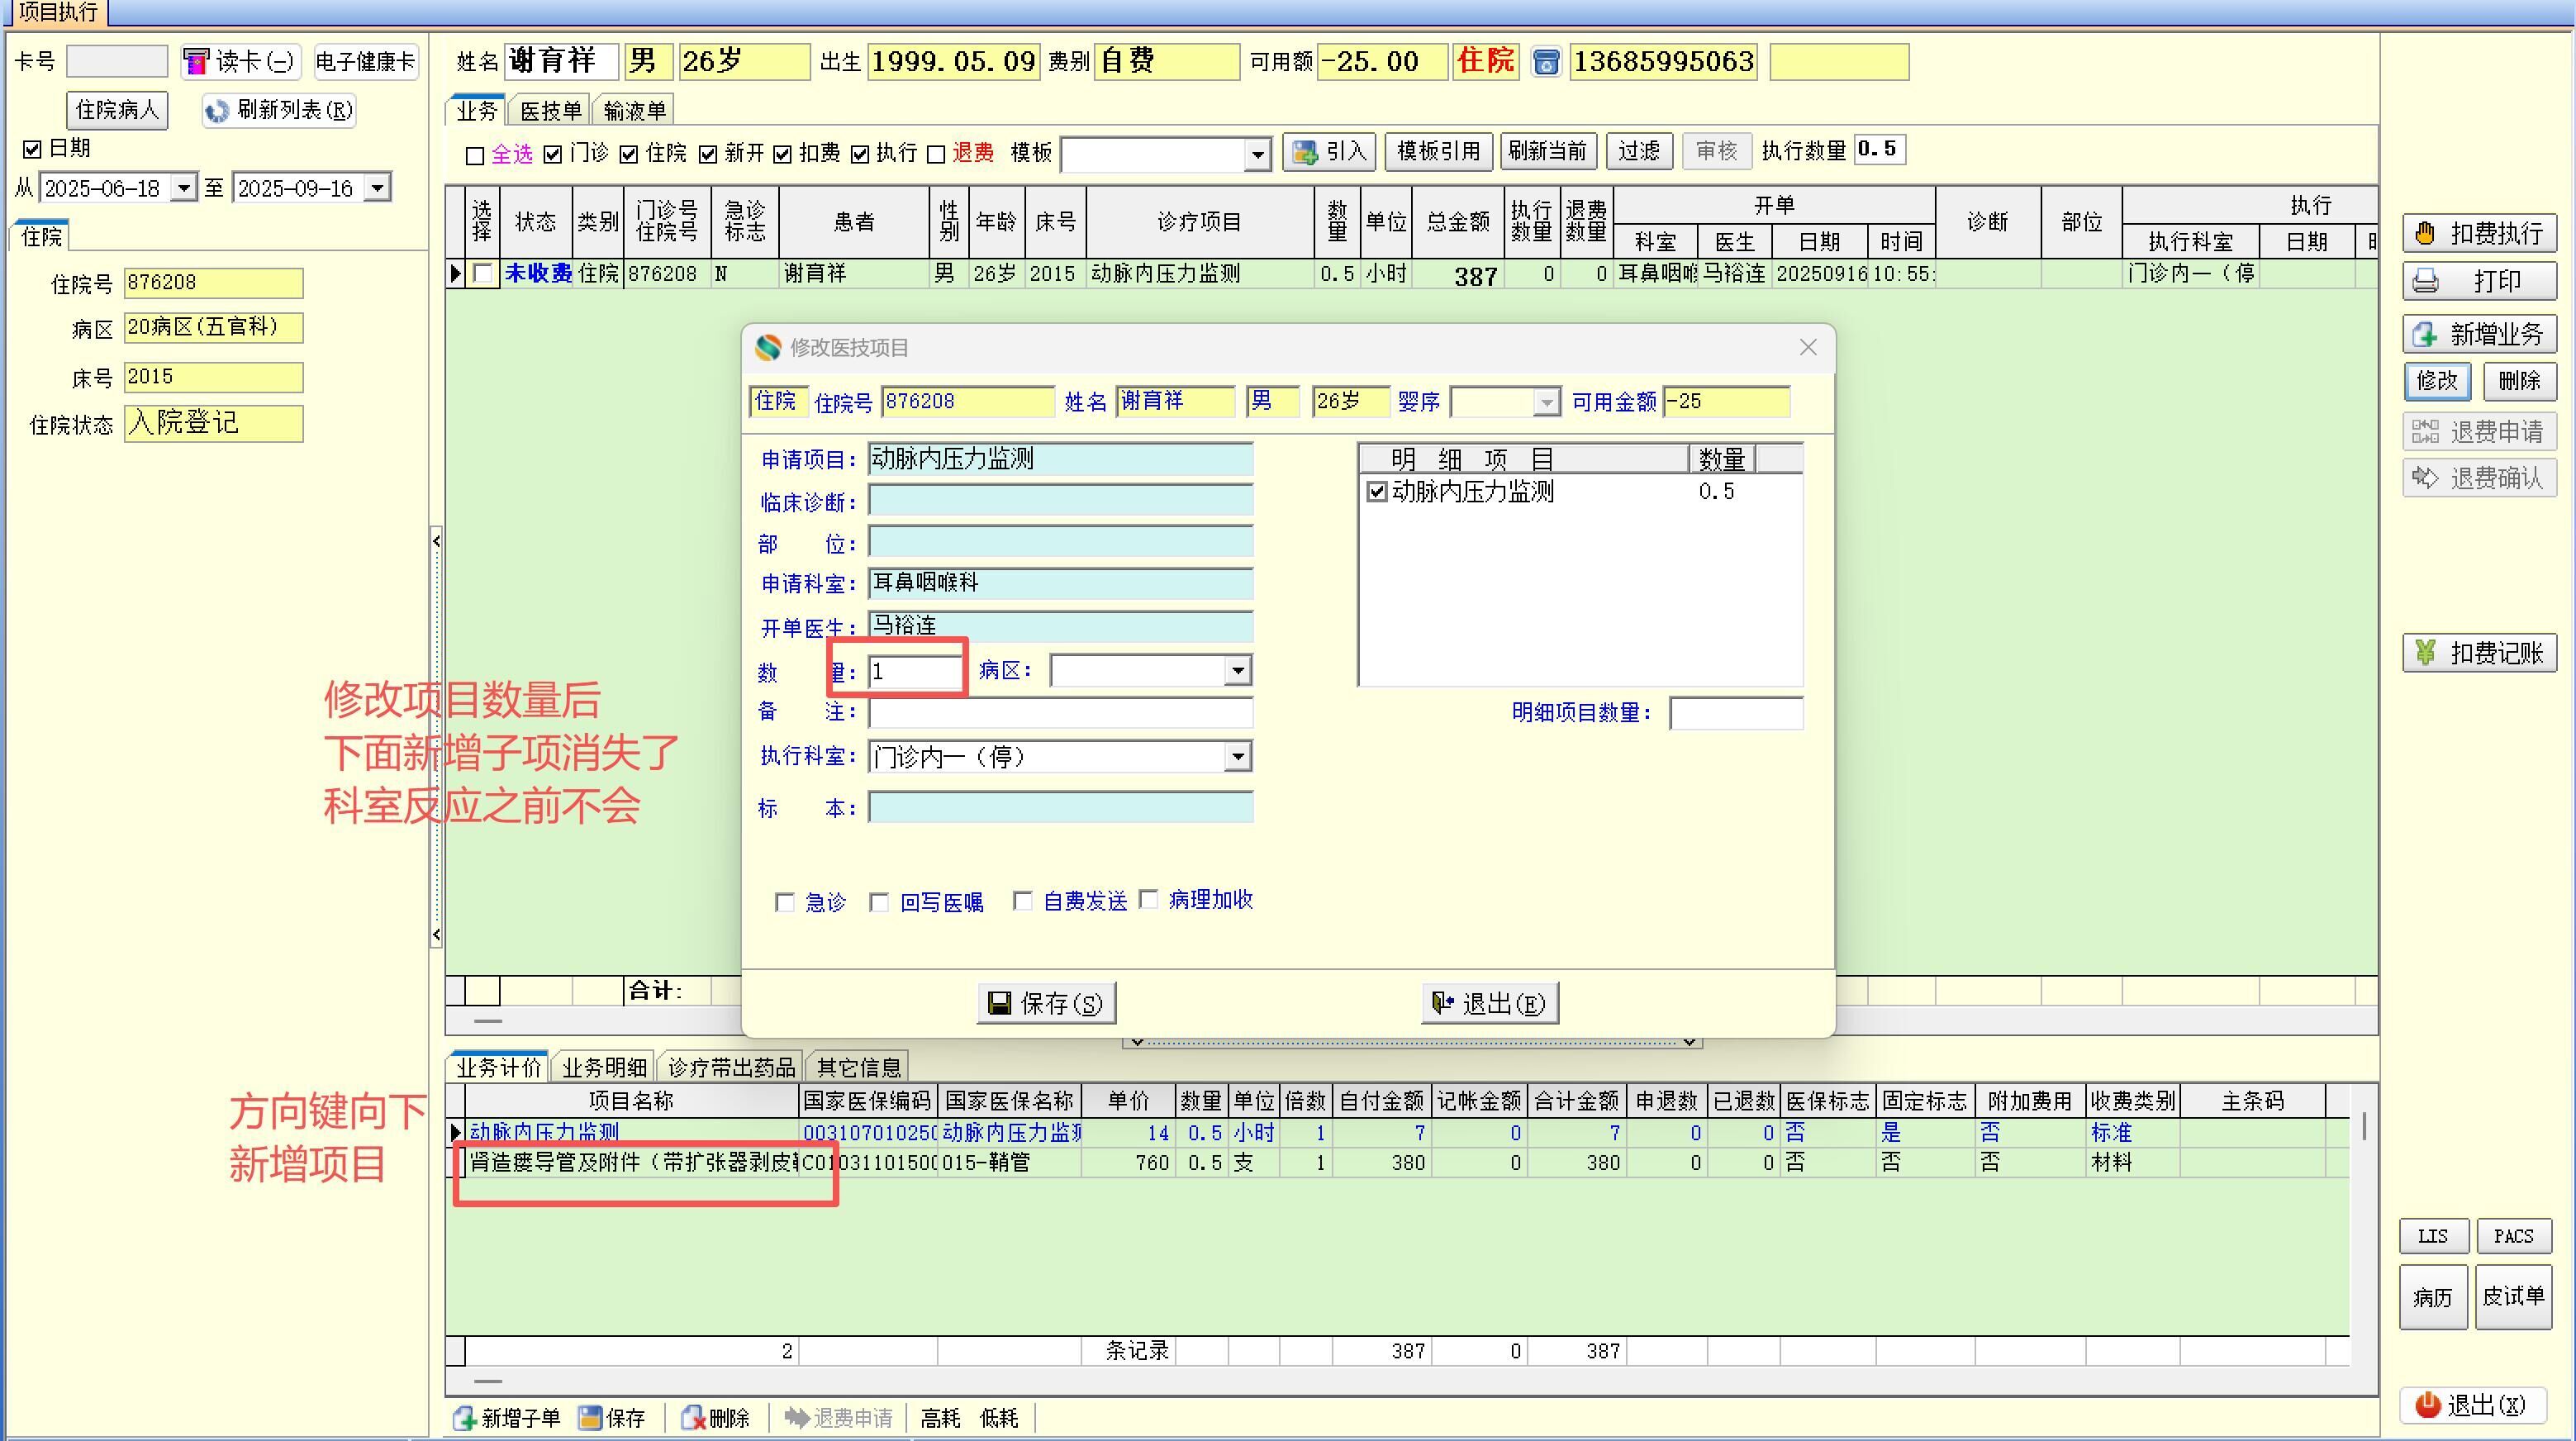The image size is (2576, 1441).
Task: Enable the 退费 filter checkbox
Action: (936, 154)
